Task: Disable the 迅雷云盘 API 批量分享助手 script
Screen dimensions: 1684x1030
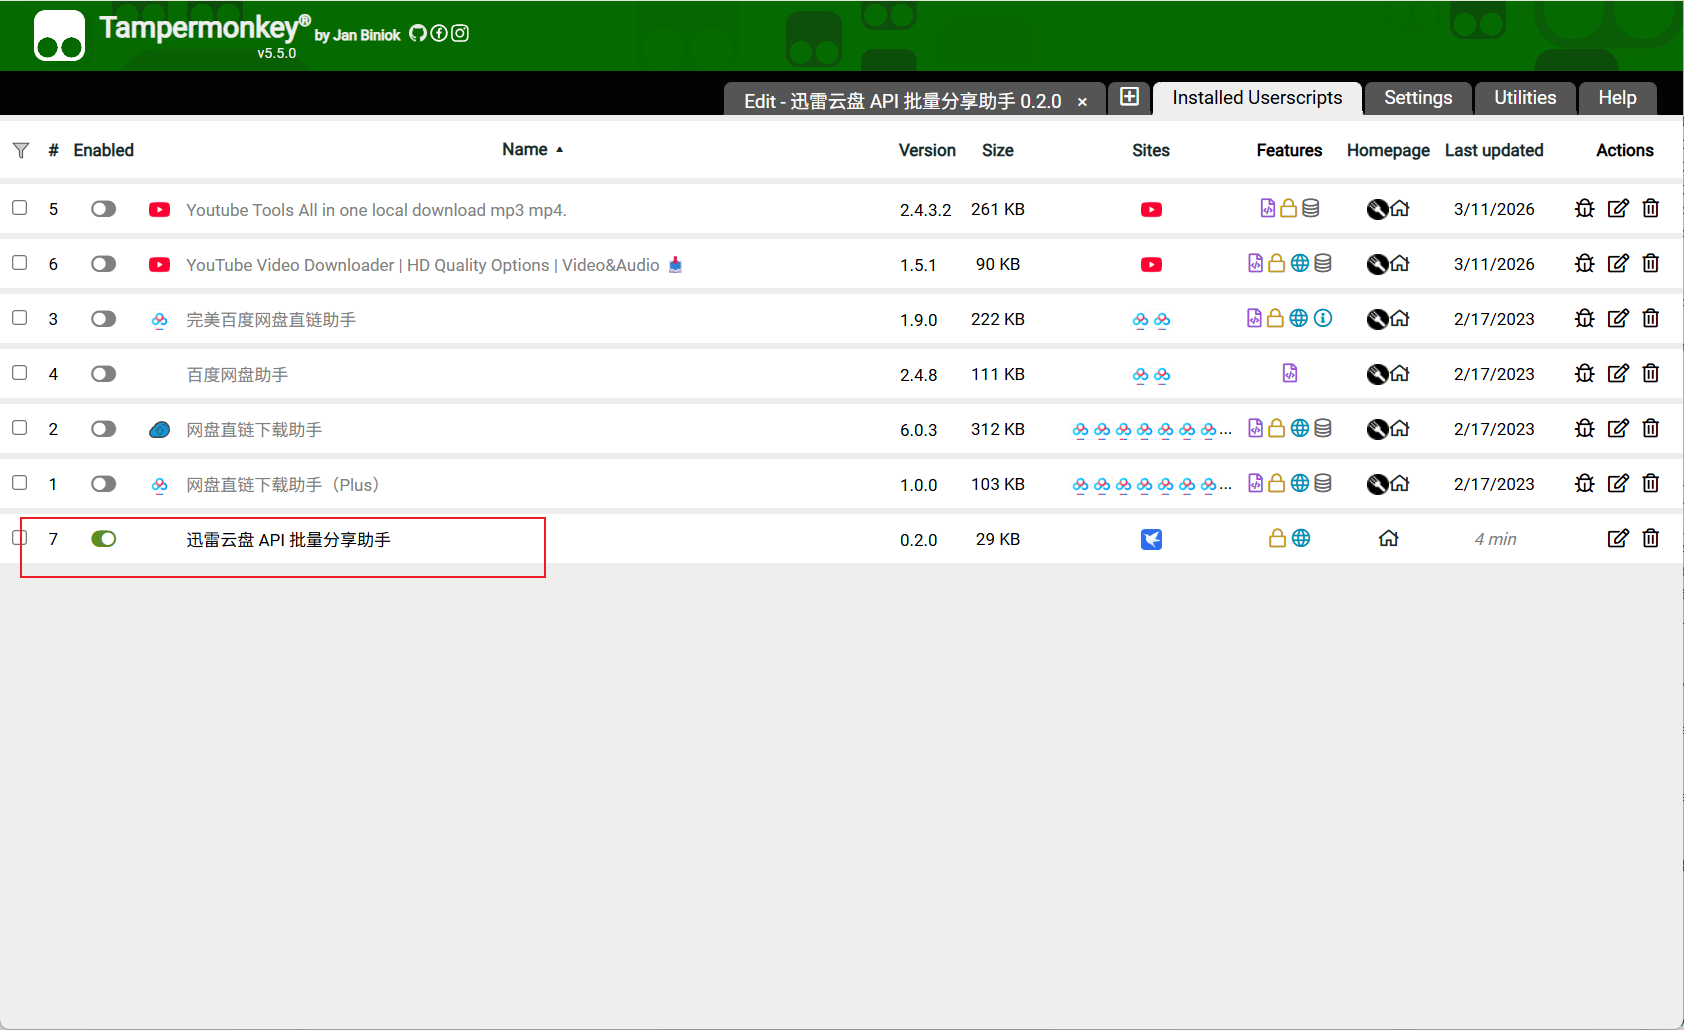Action: (x=104, y=539)
